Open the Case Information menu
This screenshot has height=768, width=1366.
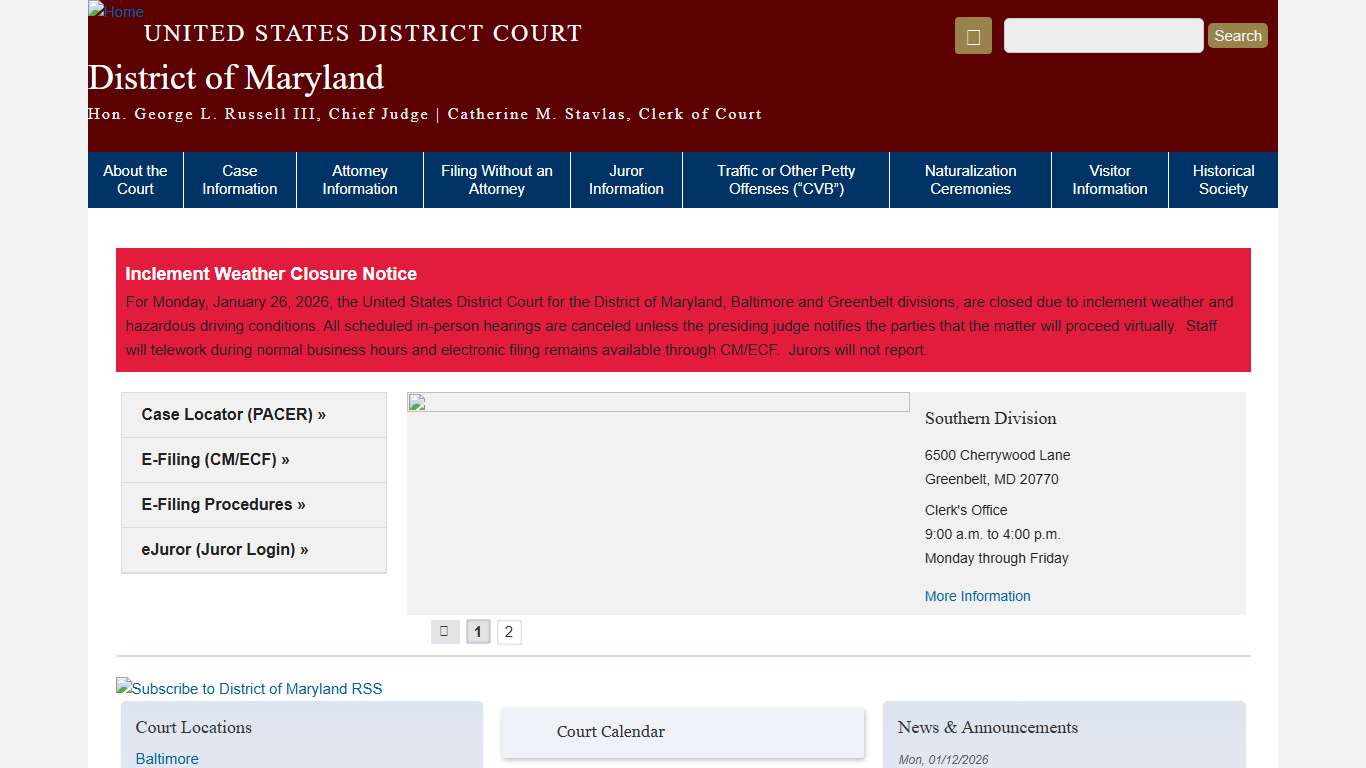(239, 179)
